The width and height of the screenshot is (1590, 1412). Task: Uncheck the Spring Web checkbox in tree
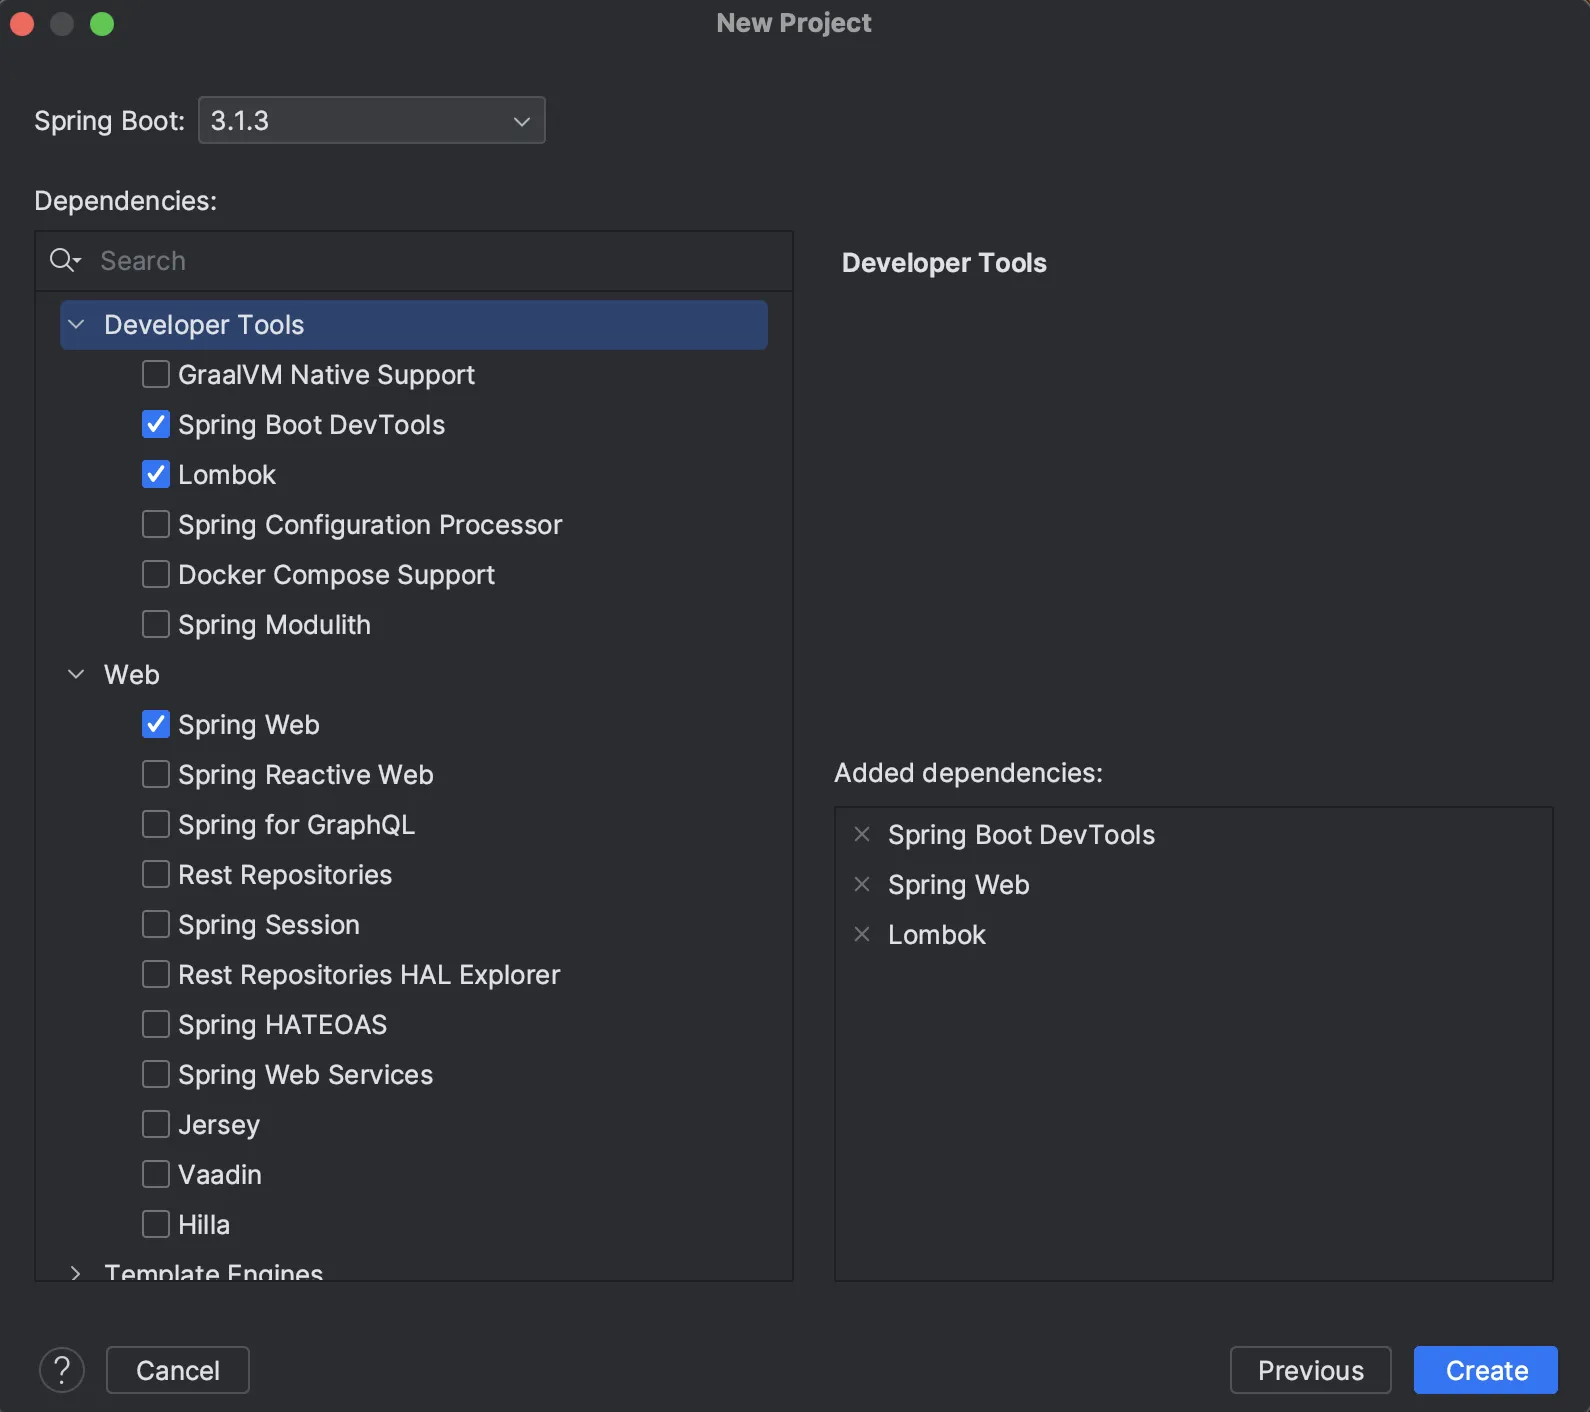tap(156, 724)
